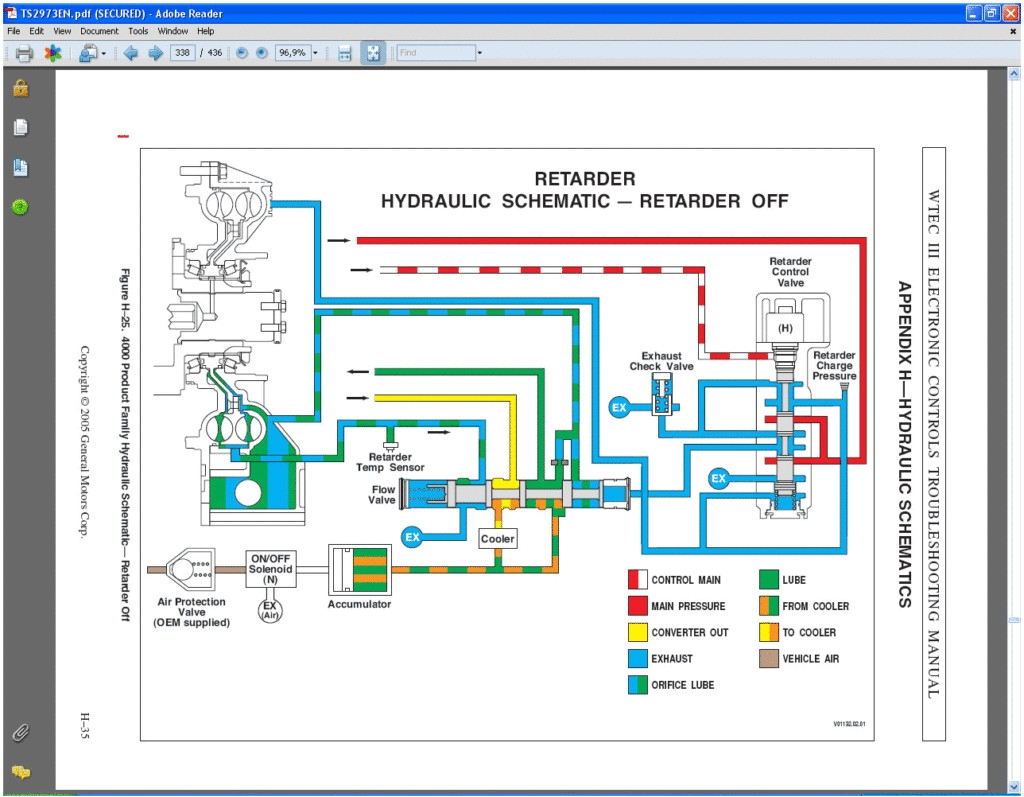The height and width of the screenshot is (797, 1024).
Task: Open the email tool dropdown arrow
Action: coord(105,52)
